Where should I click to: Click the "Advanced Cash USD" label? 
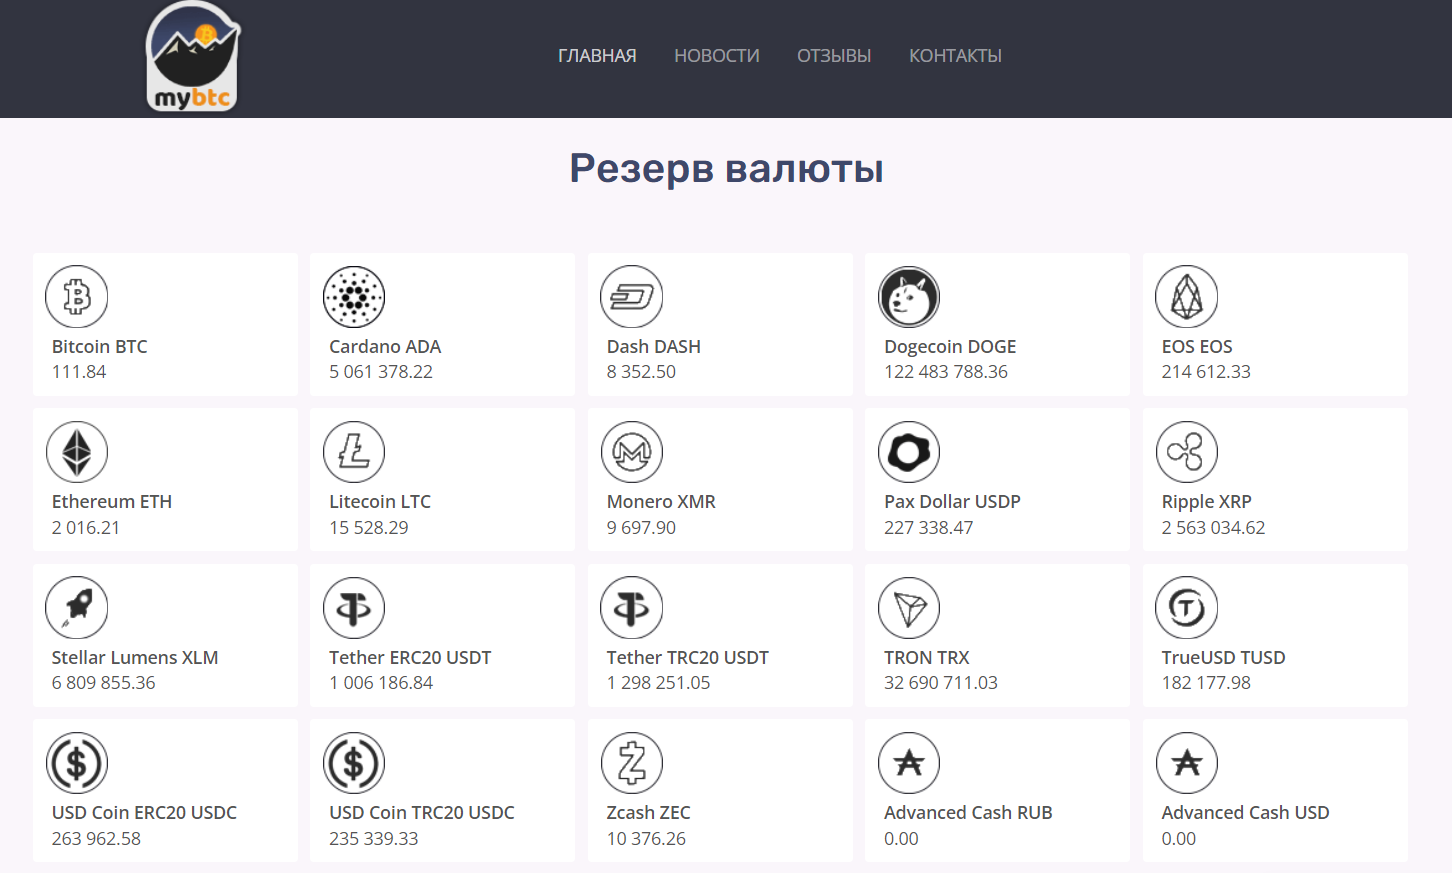click(1245, 813)
